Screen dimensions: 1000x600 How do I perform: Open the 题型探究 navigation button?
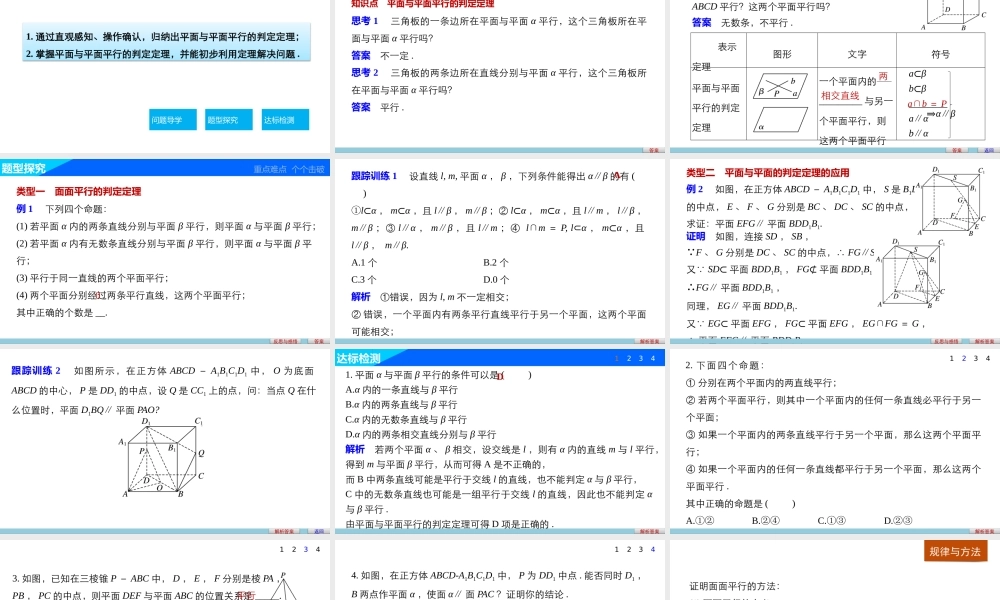click(228, 119)
